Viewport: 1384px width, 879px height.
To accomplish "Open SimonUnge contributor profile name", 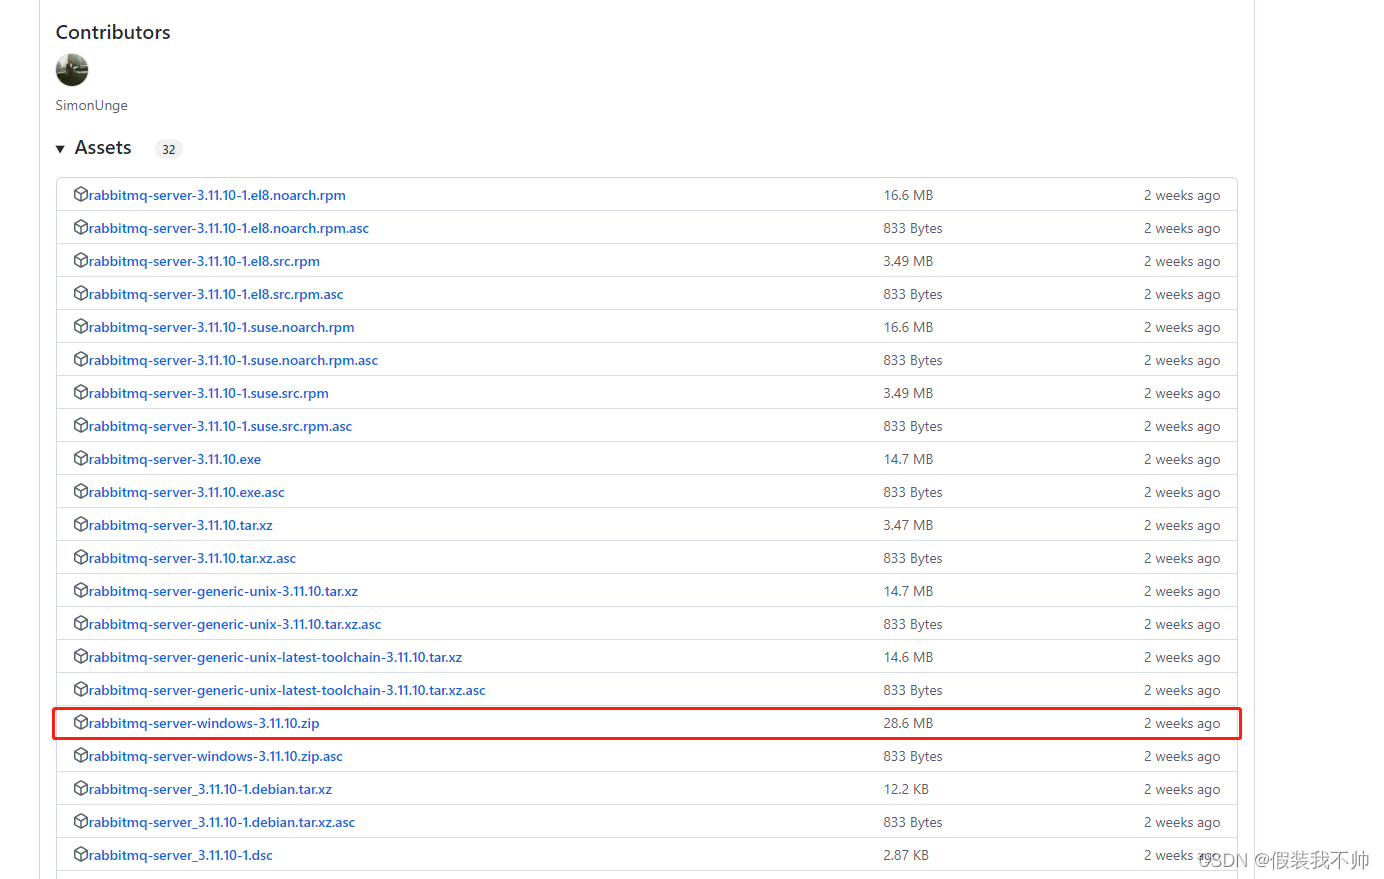I will [x=91, y=105].
